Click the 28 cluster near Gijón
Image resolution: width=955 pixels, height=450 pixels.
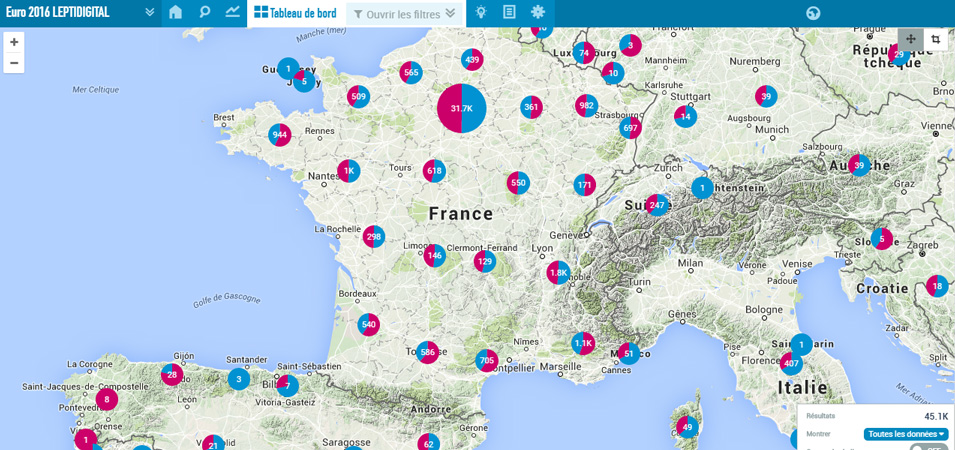click(172, 374)
